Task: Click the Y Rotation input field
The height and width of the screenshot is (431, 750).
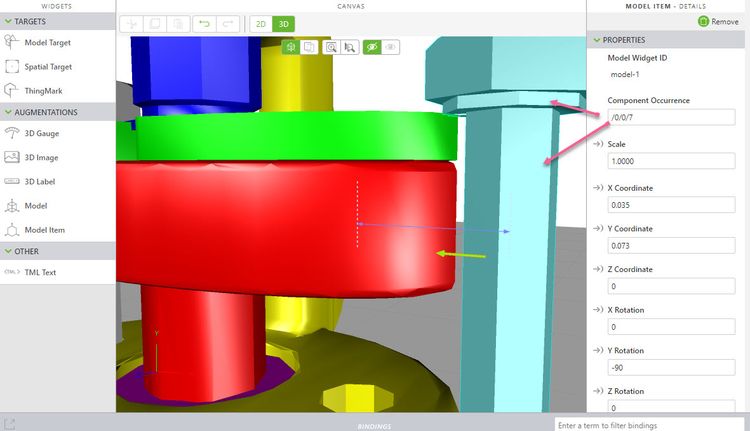Action: 671,367
